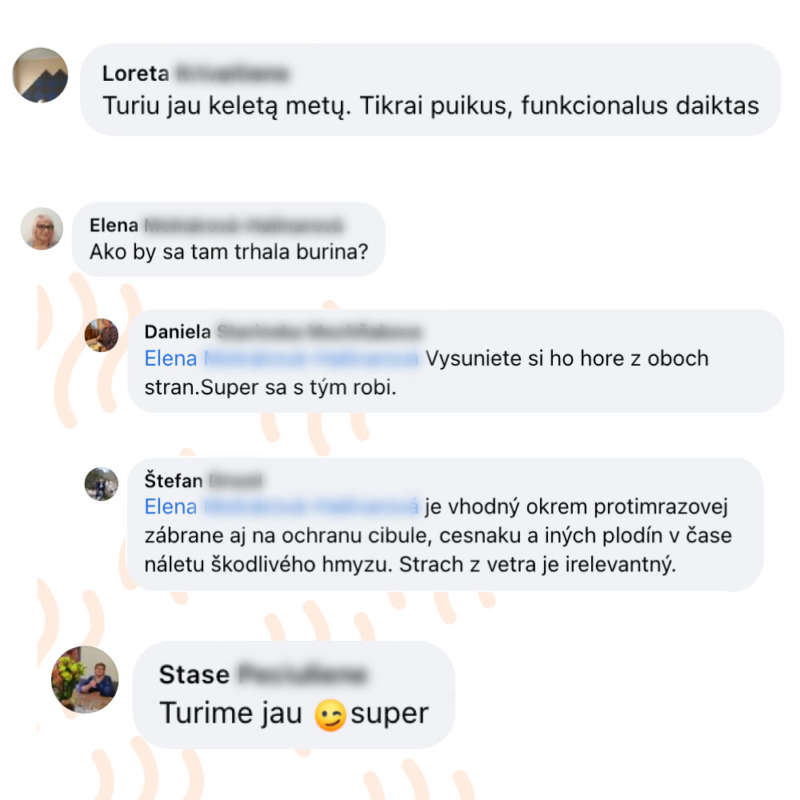Select the comment 'Turime jau super'

coord(294,714)
